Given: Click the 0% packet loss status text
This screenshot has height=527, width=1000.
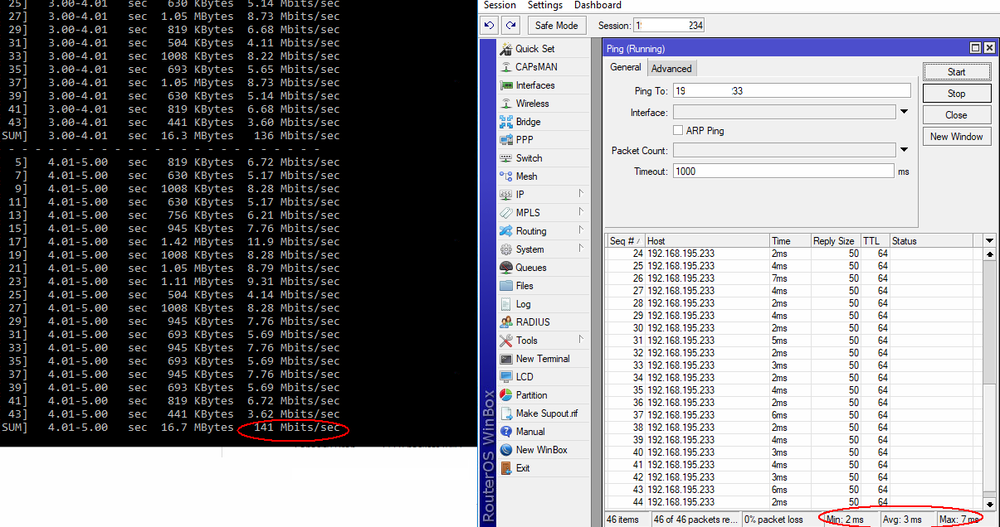Looking at the screenshot, I should (x=774, y=519).
